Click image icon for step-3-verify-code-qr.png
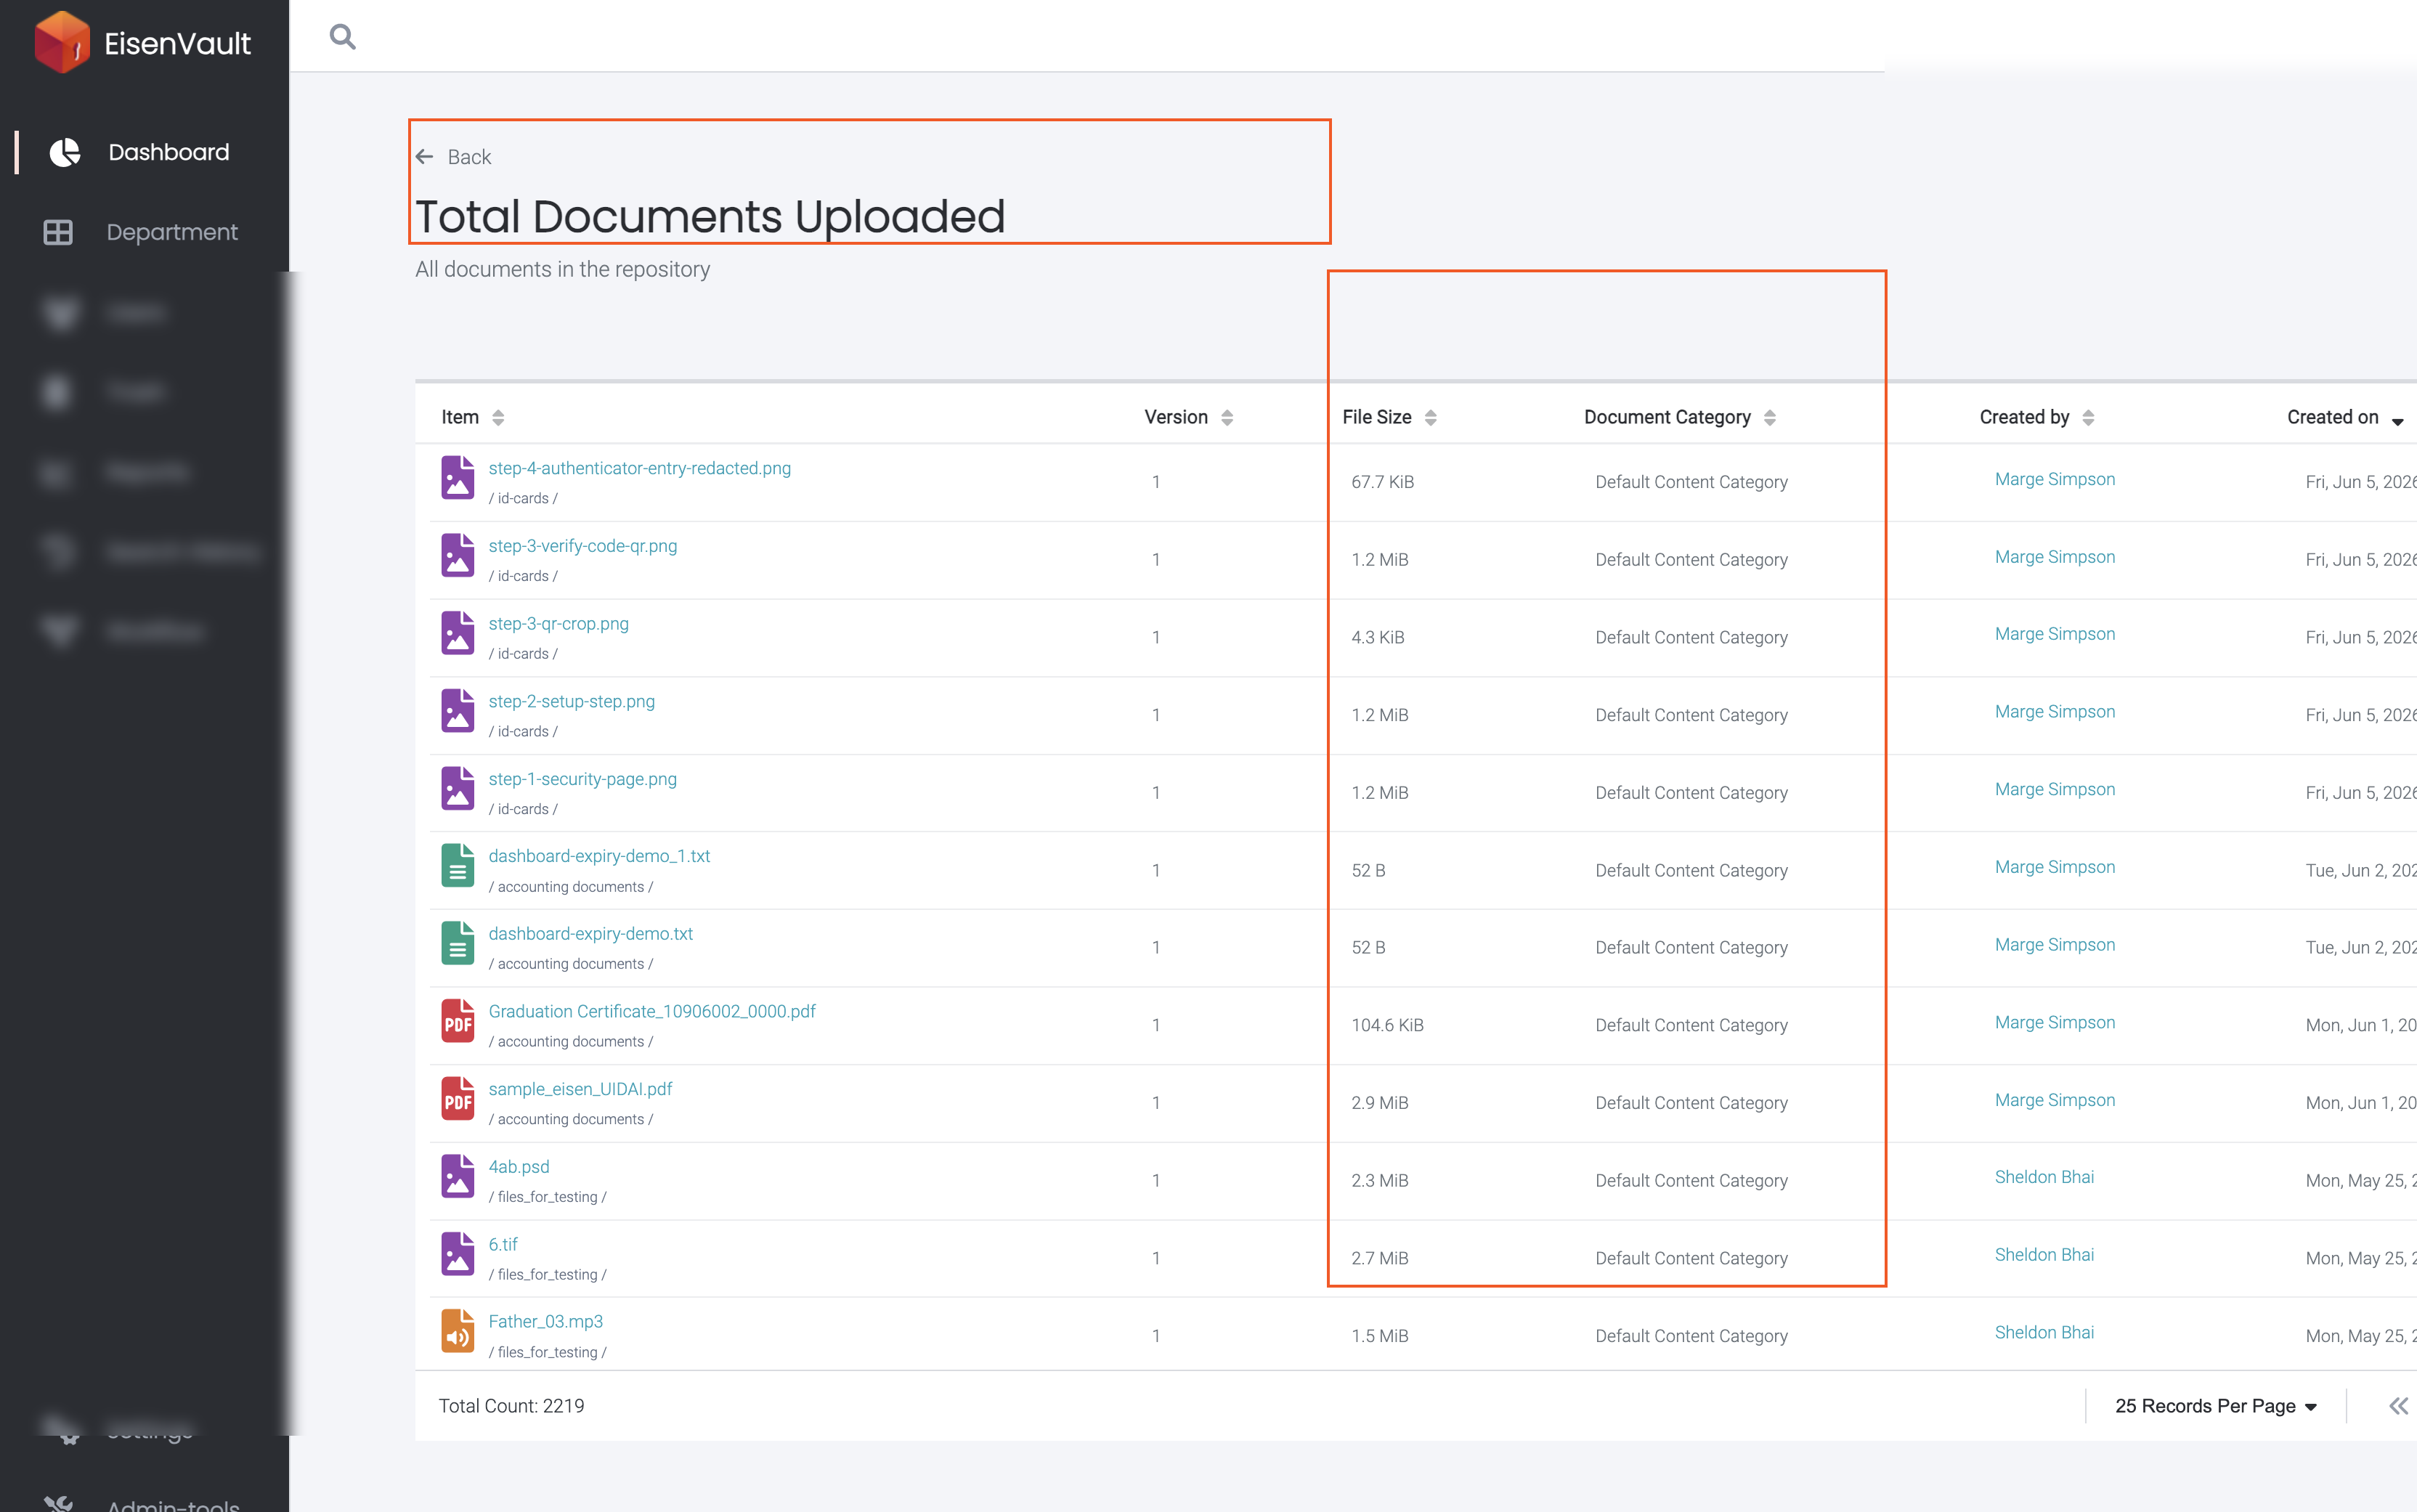The width and height of the screenshot is (2417, 1512). pyautogui.click(x=458, y=555)
